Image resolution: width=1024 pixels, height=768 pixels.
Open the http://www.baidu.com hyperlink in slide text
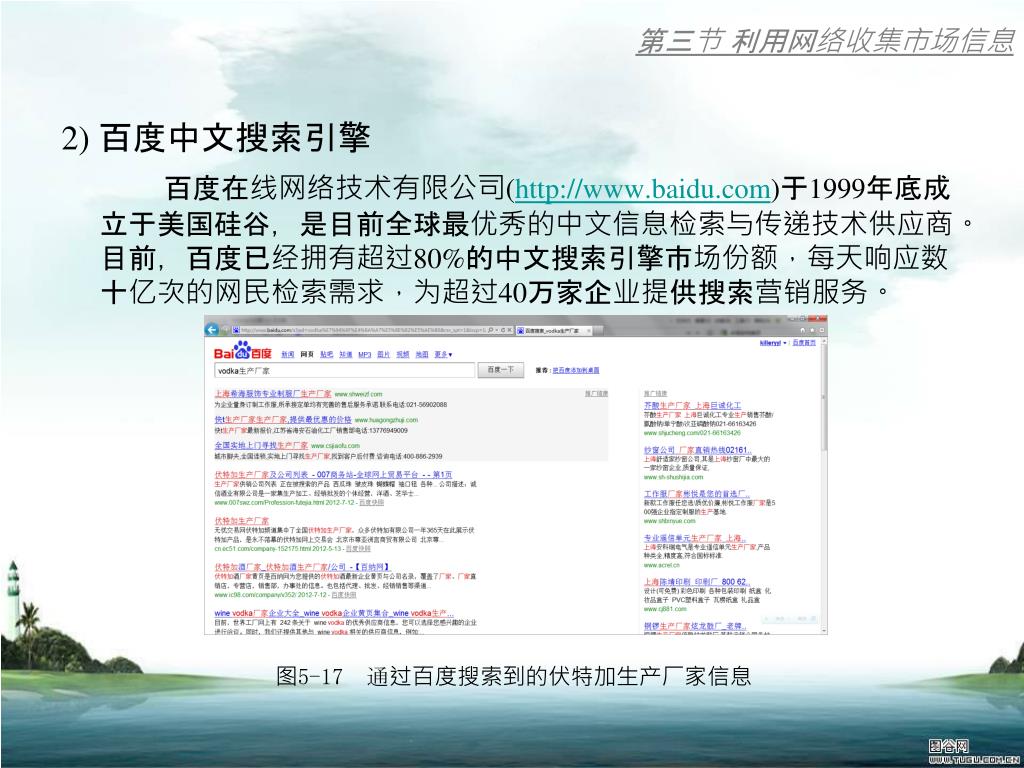(x=643, y=189)
